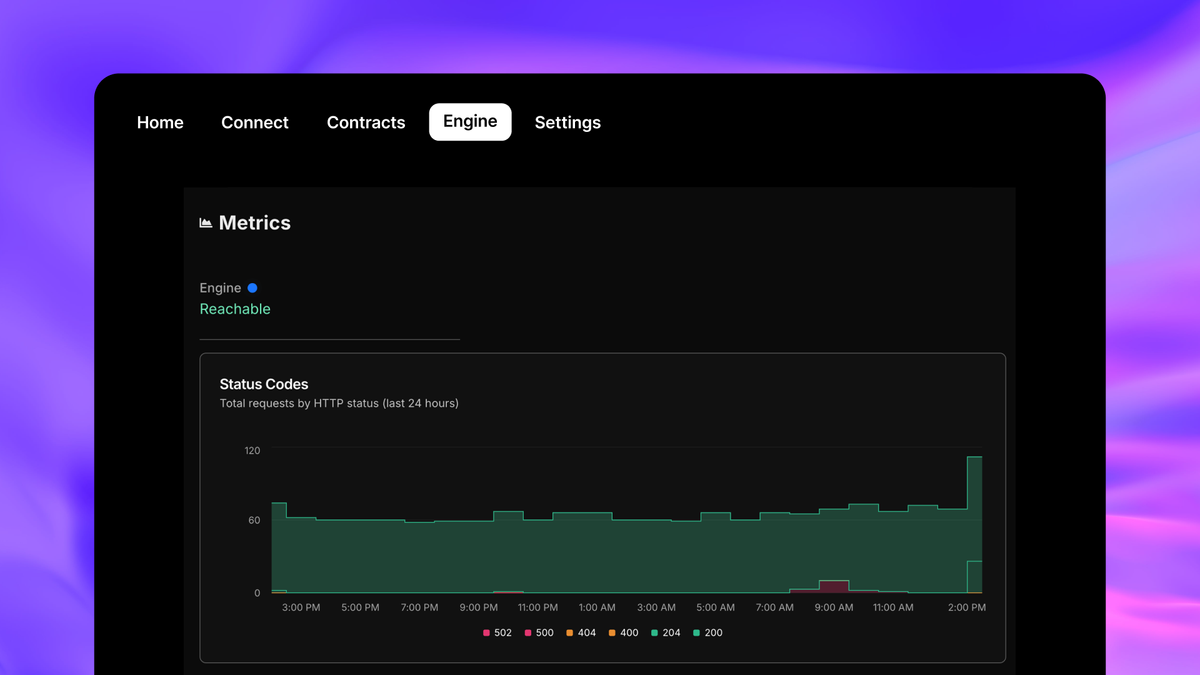This screenshot has height=675, width=1200.
Task: Click the 500 legend color marker
Action: [527, 632]
